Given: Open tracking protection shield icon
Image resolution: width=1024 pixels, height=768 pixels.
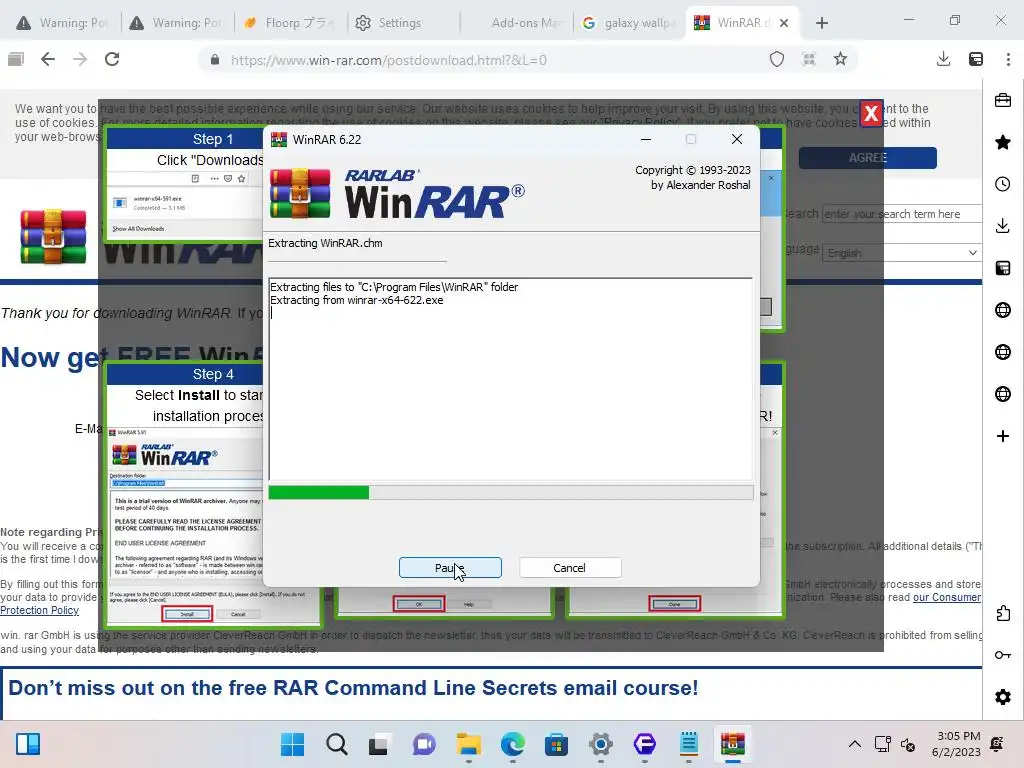Looking at the screenshot, I should (x=776, y=59).
